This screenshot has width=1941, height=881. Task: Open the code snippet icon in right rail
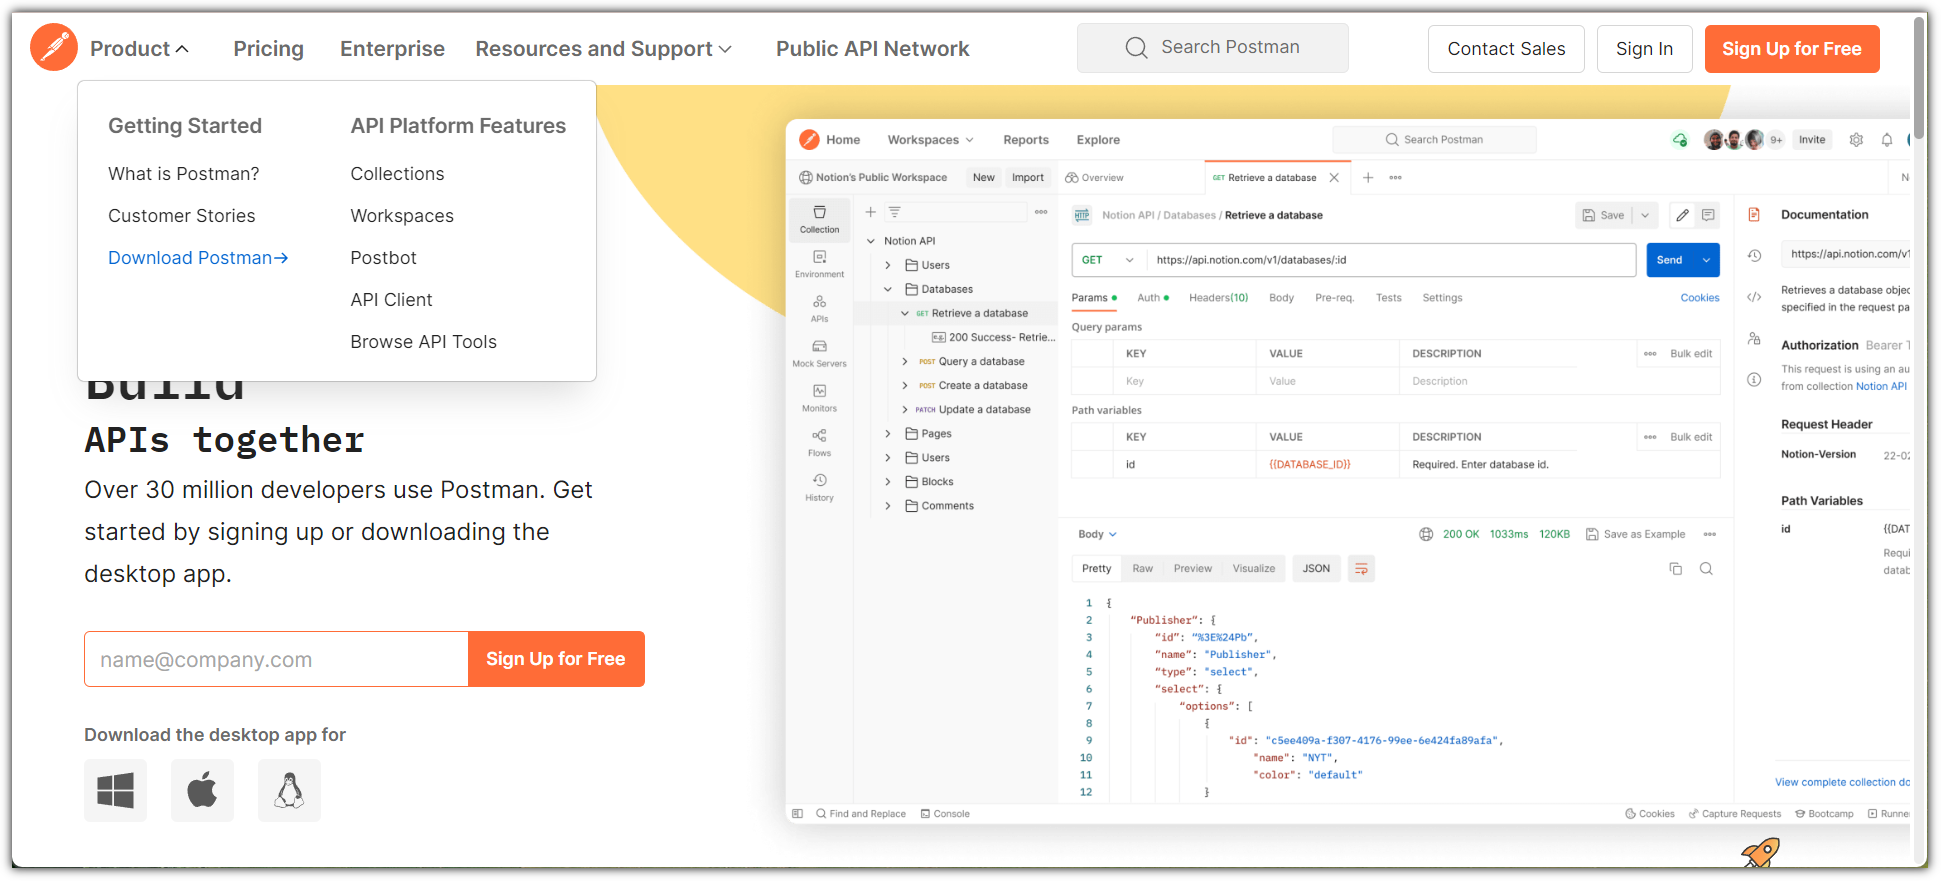[x=1754, y=297]
